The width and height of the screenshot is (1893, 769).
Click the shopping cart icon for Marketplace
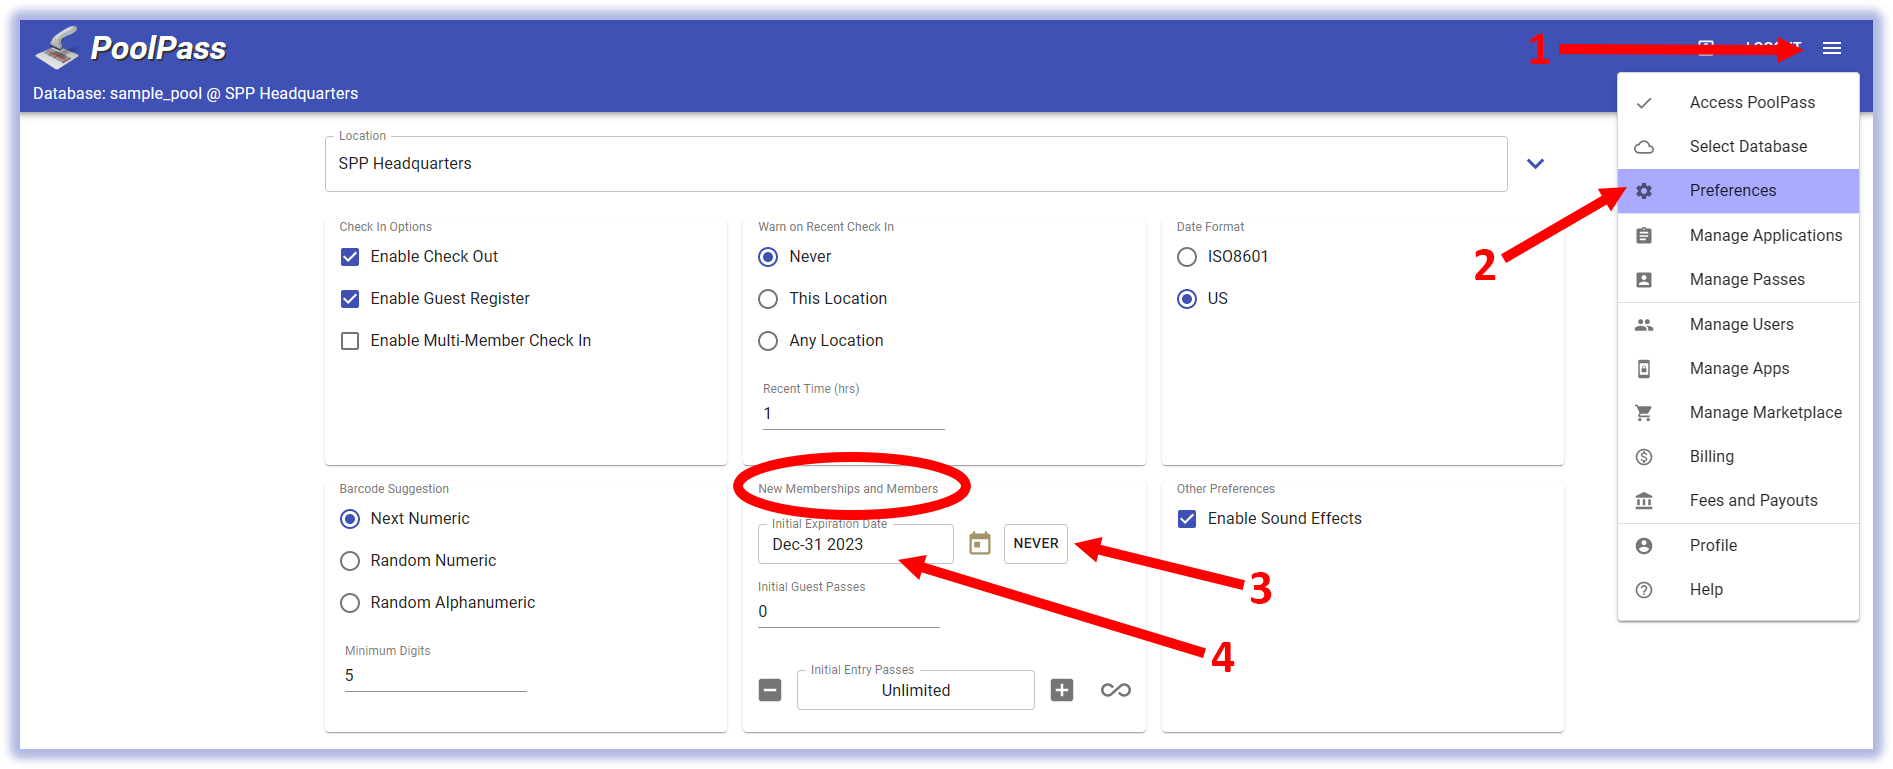click(x=1644, y=413)
